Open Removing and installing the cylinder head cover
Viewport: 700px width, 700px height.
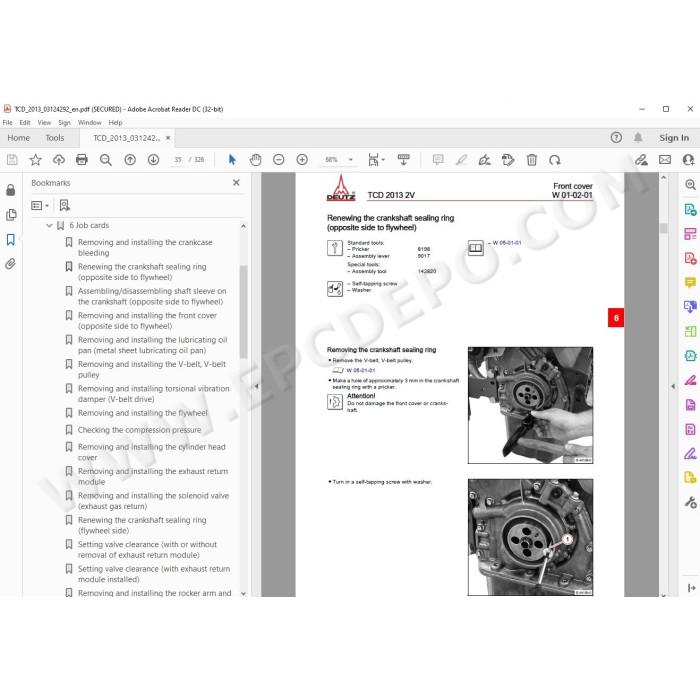tap(151, 452)
